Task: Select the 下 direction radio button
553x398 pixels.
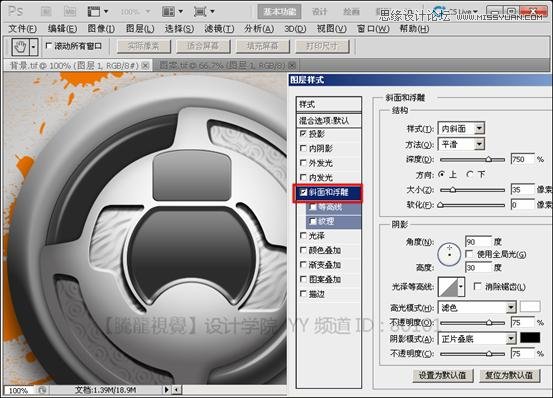Action: (470, 174)
